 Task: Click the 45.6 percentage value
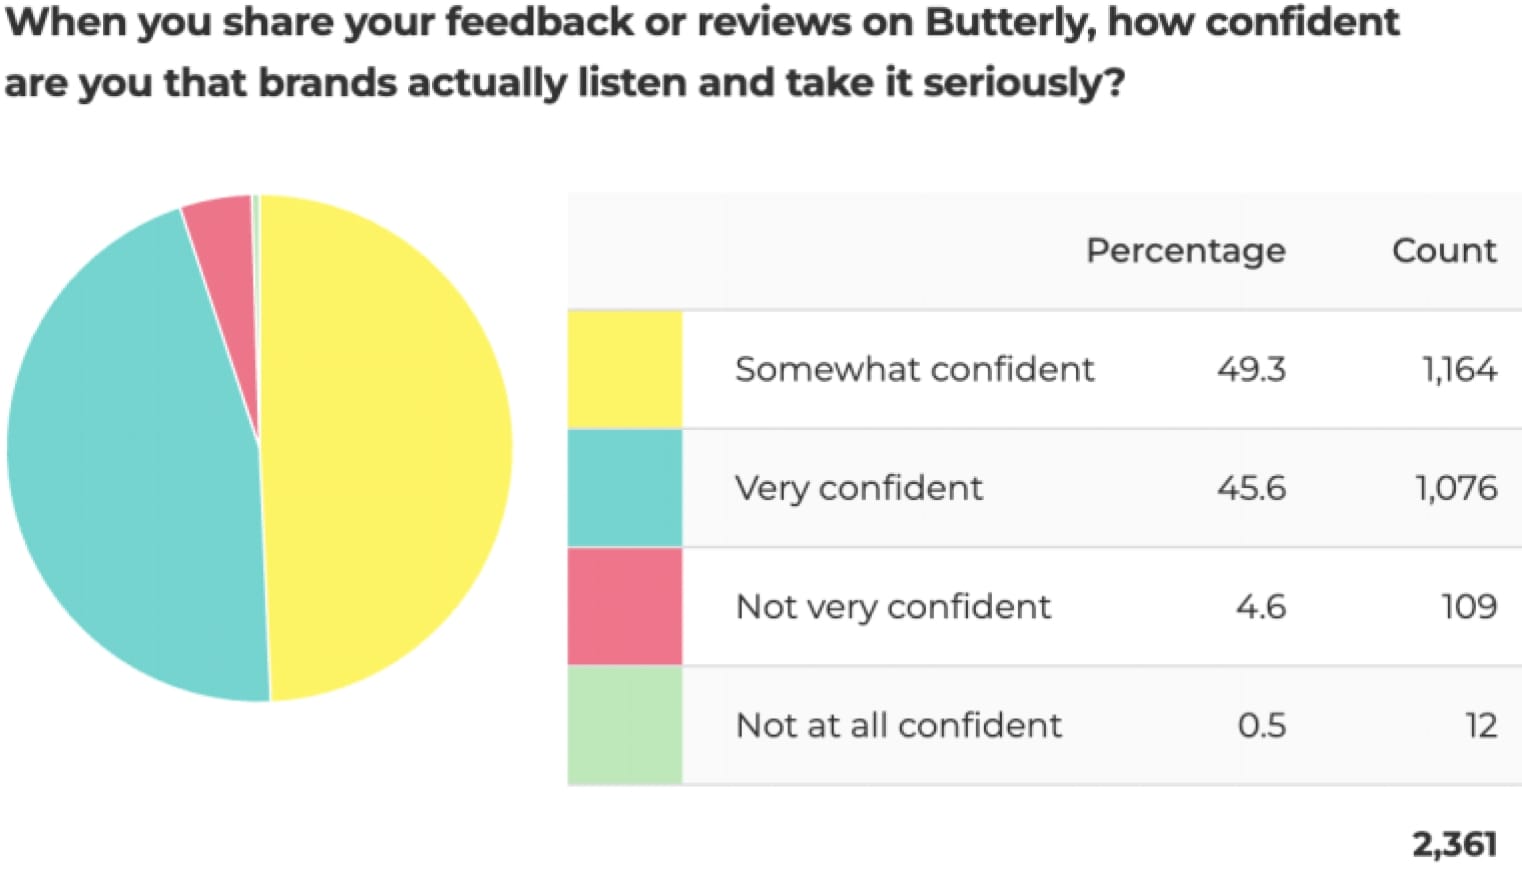[x=1251, y=488]
